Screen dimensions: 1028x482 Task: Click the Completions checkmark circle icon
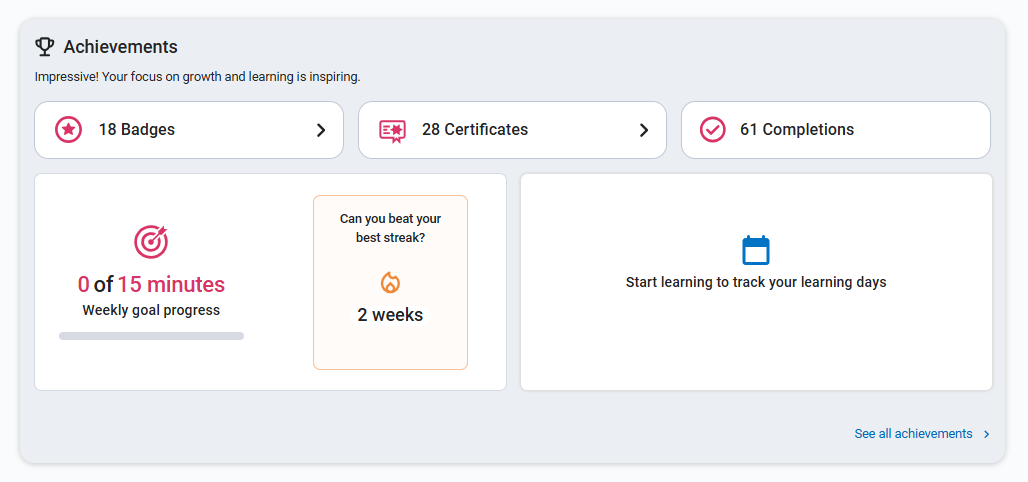click(713, 130)
